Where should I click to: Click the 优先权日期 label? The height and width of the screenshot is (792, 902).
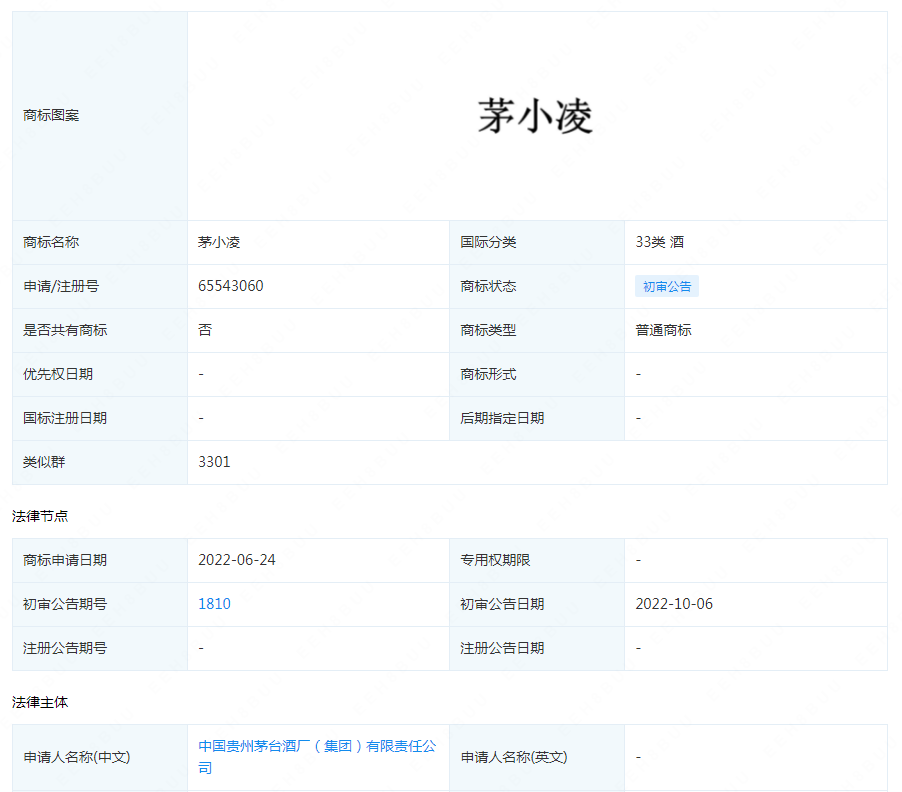pyautogui.click(x=58, y=374)
